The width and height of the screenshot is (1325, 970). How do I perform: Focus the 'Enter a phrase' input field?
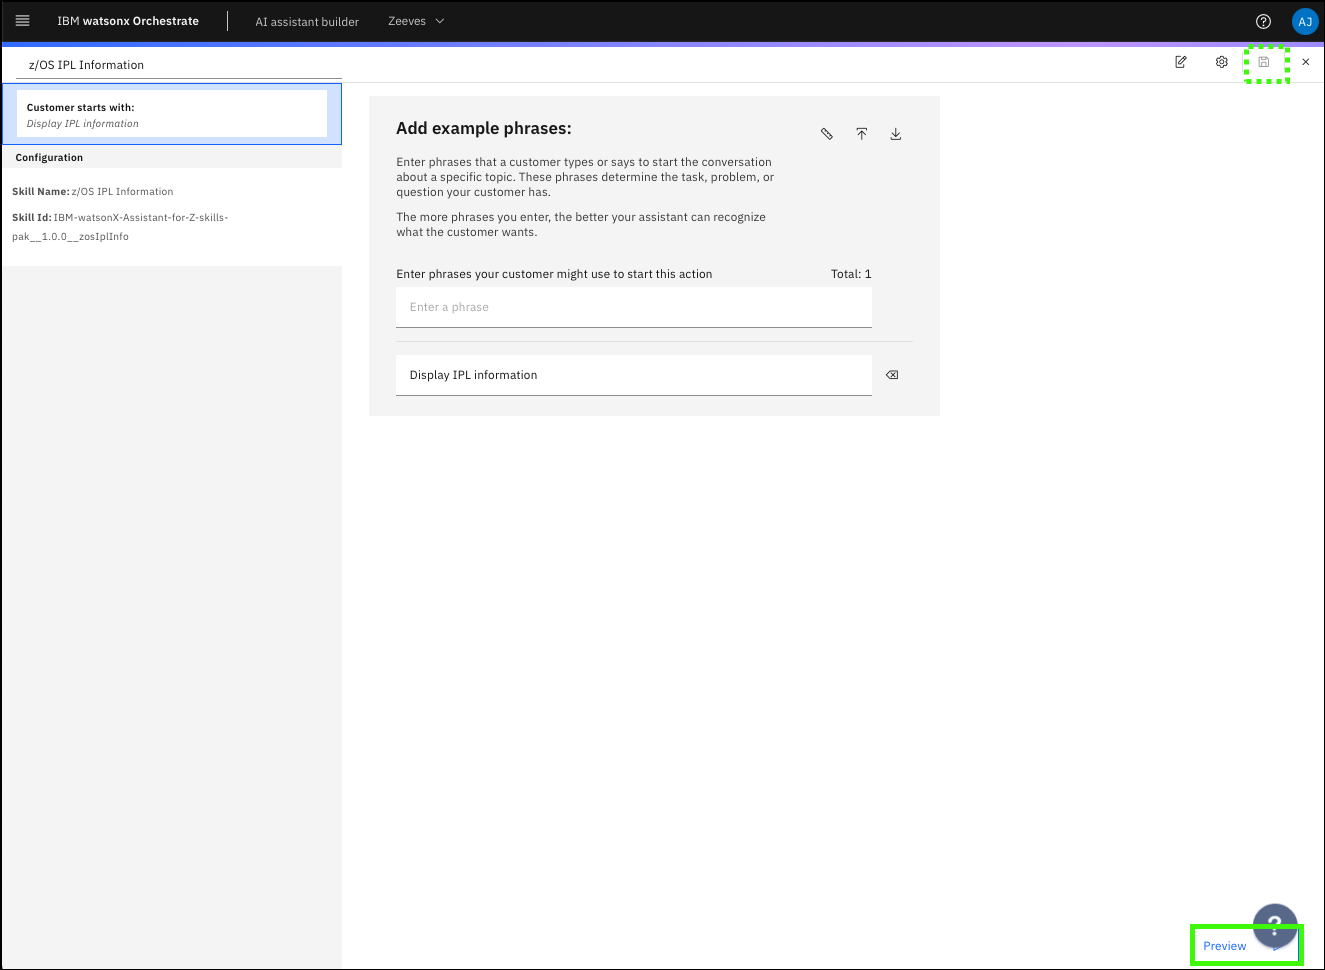633,307
